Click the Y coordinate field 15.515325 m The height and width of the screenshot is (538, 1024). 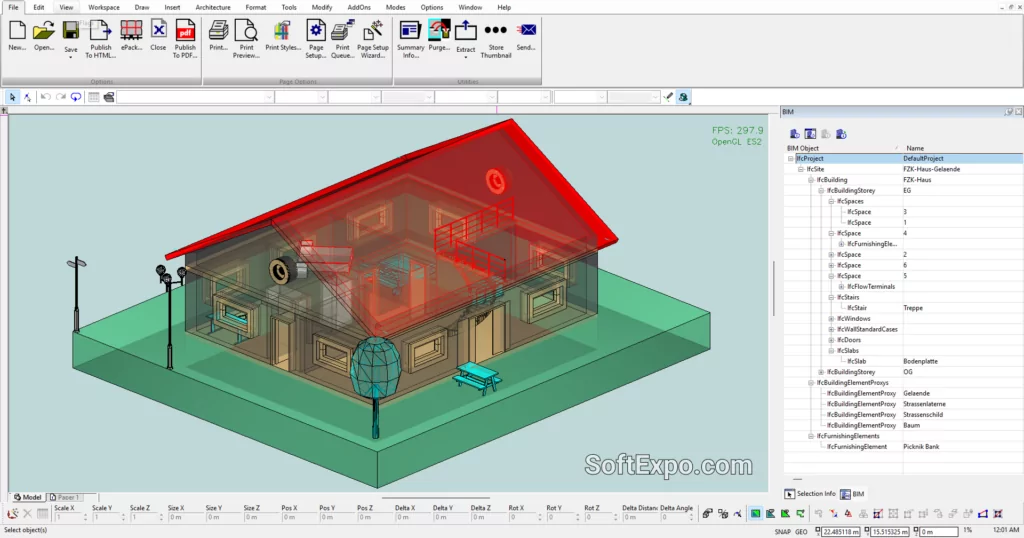(890, 532)
